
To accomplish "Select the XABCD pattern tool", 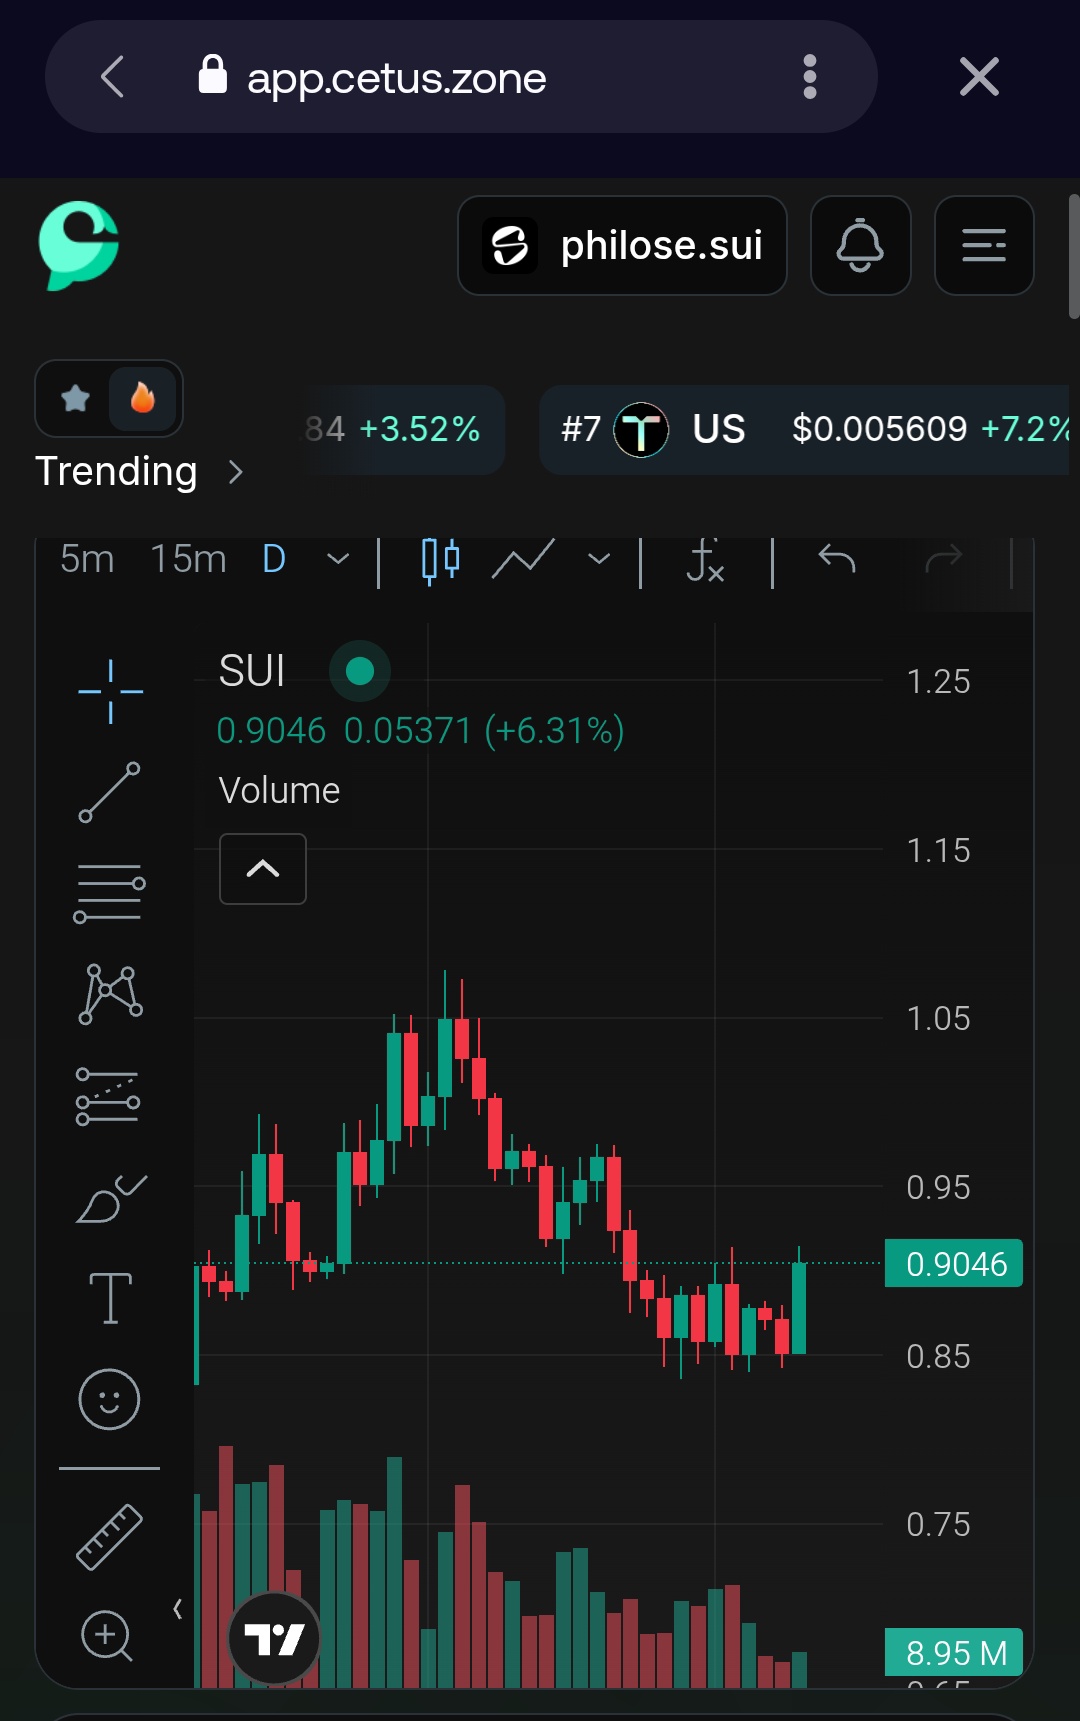I will [x=110, y=994].
